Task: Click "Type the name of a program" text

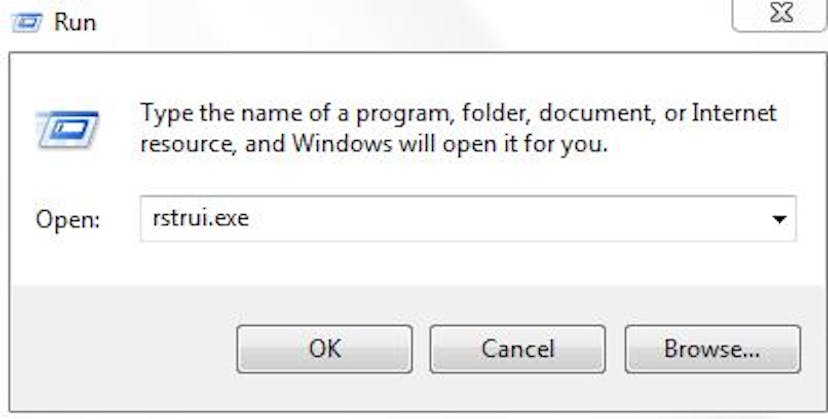Action: 296,115
